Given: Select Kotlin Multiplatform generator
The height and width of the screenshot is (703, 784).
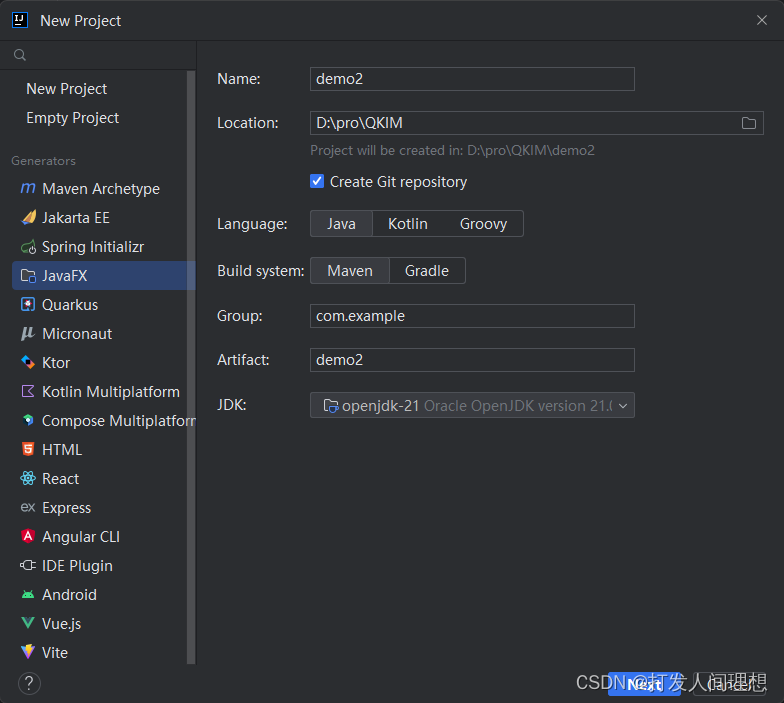Looking at the screenshot, I should coord(110,392).
